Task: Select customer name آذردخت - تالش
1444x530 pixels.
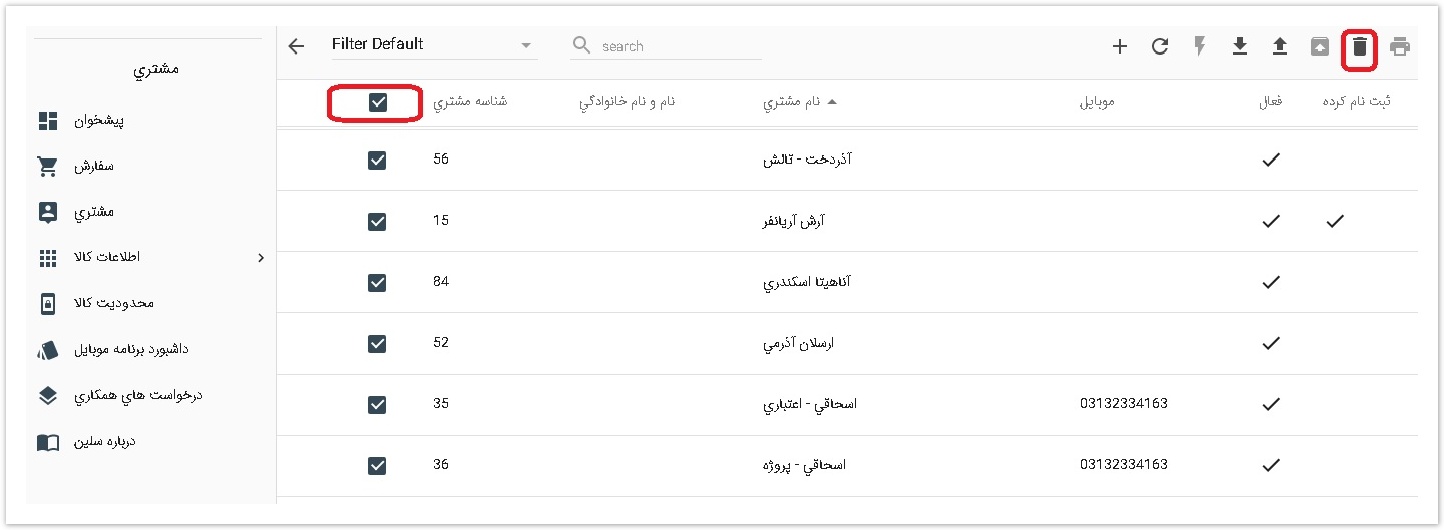Action: coord(807,160)
